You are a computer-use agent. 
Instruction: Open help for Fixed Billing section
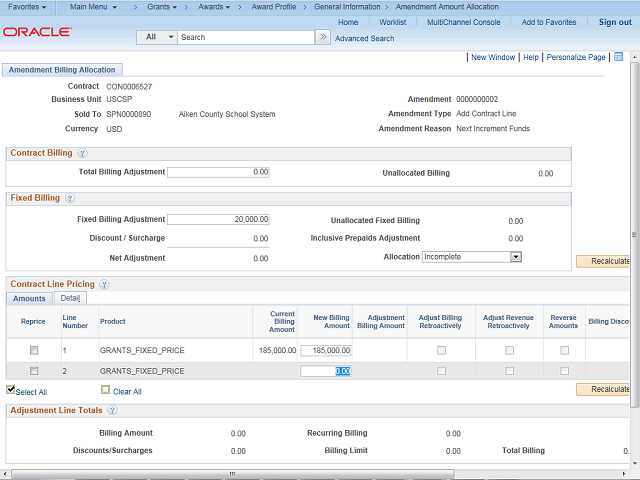point(70,198)
